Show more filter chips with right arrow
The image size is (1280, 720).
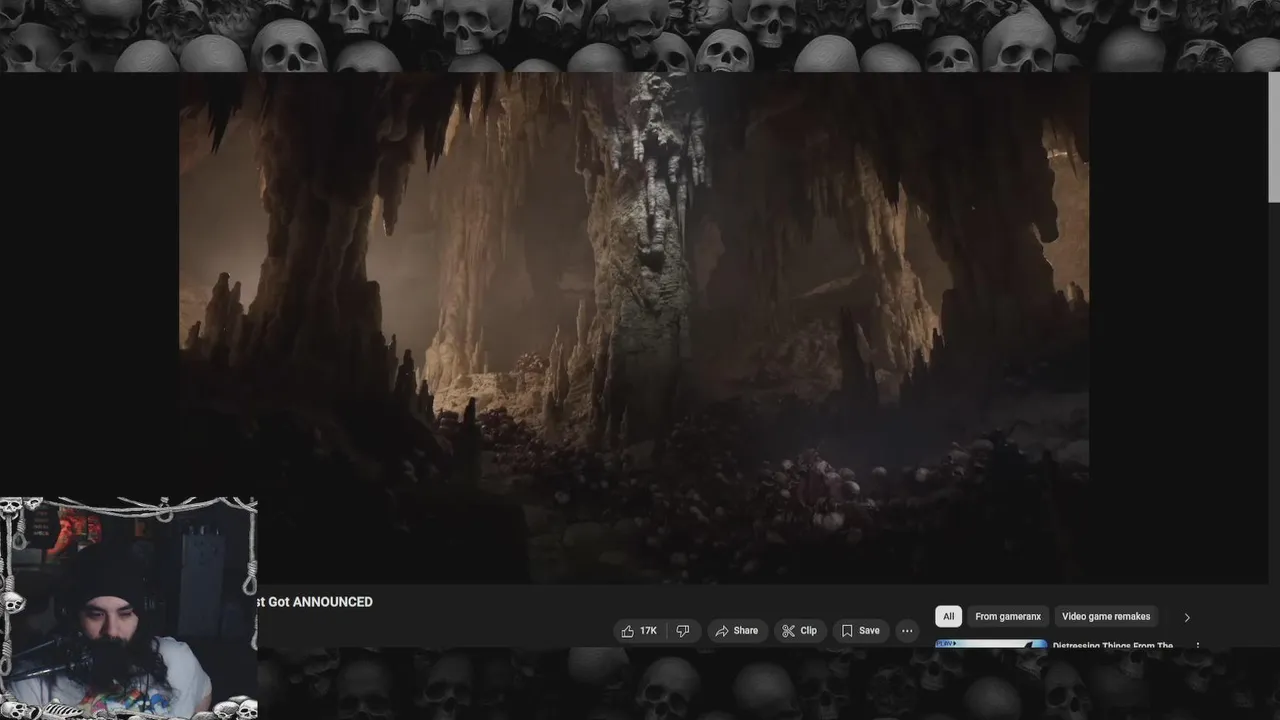tap(1187, 618)
